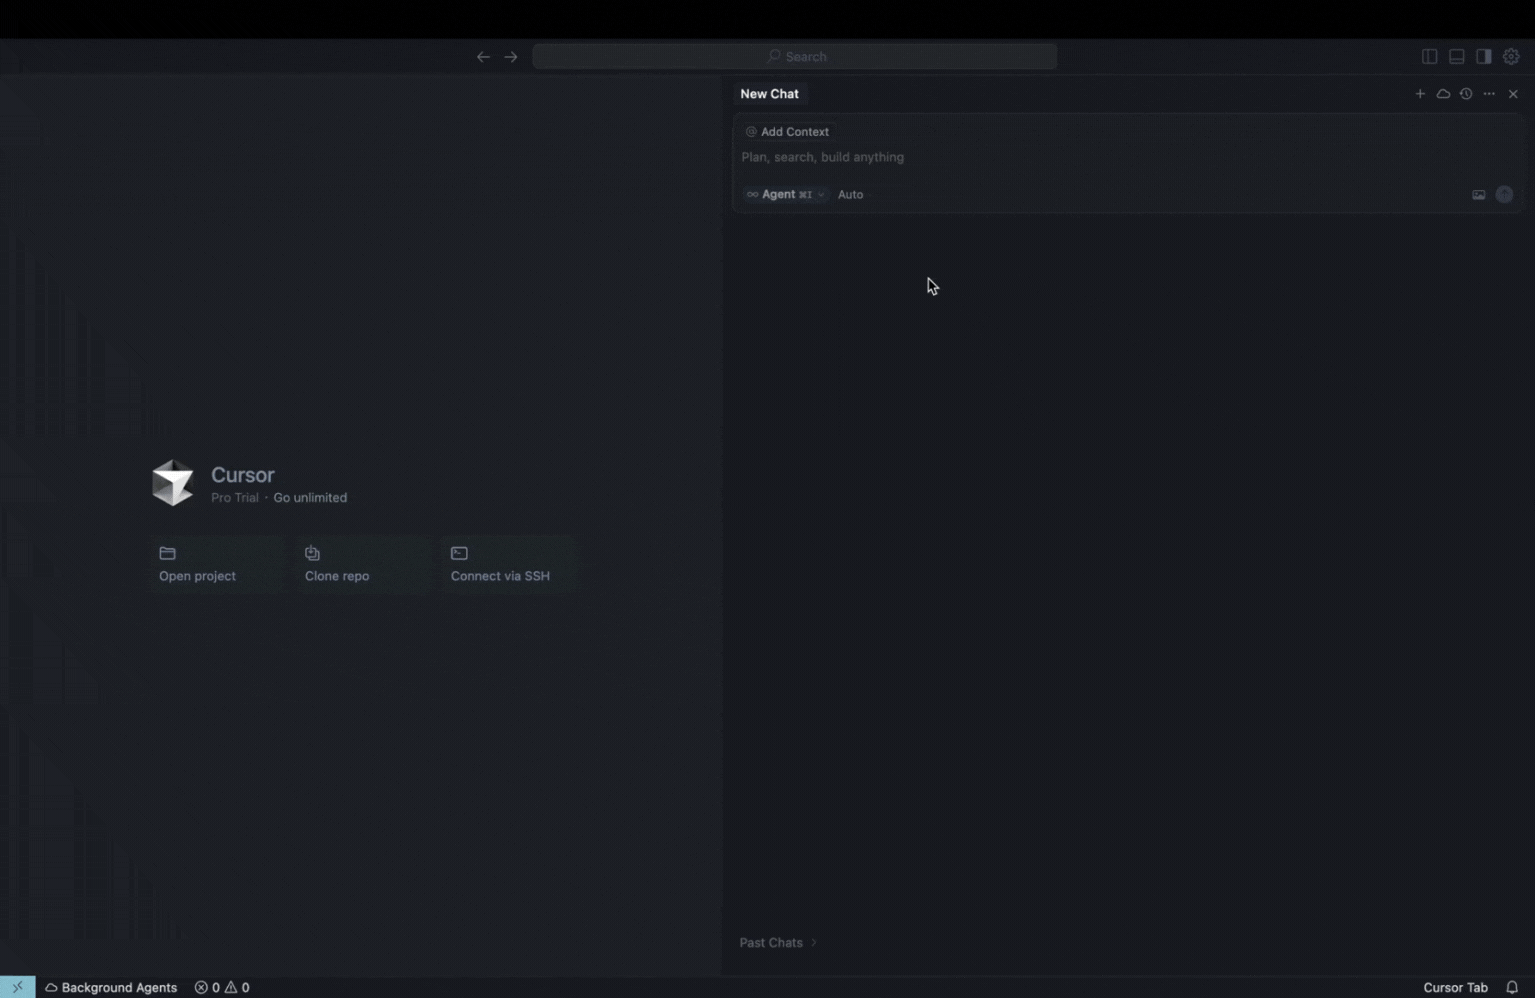Image resolution: width=1536 pixels, height=998 pixels.
Task: Show chat history clock icon
Action: 1466,94
